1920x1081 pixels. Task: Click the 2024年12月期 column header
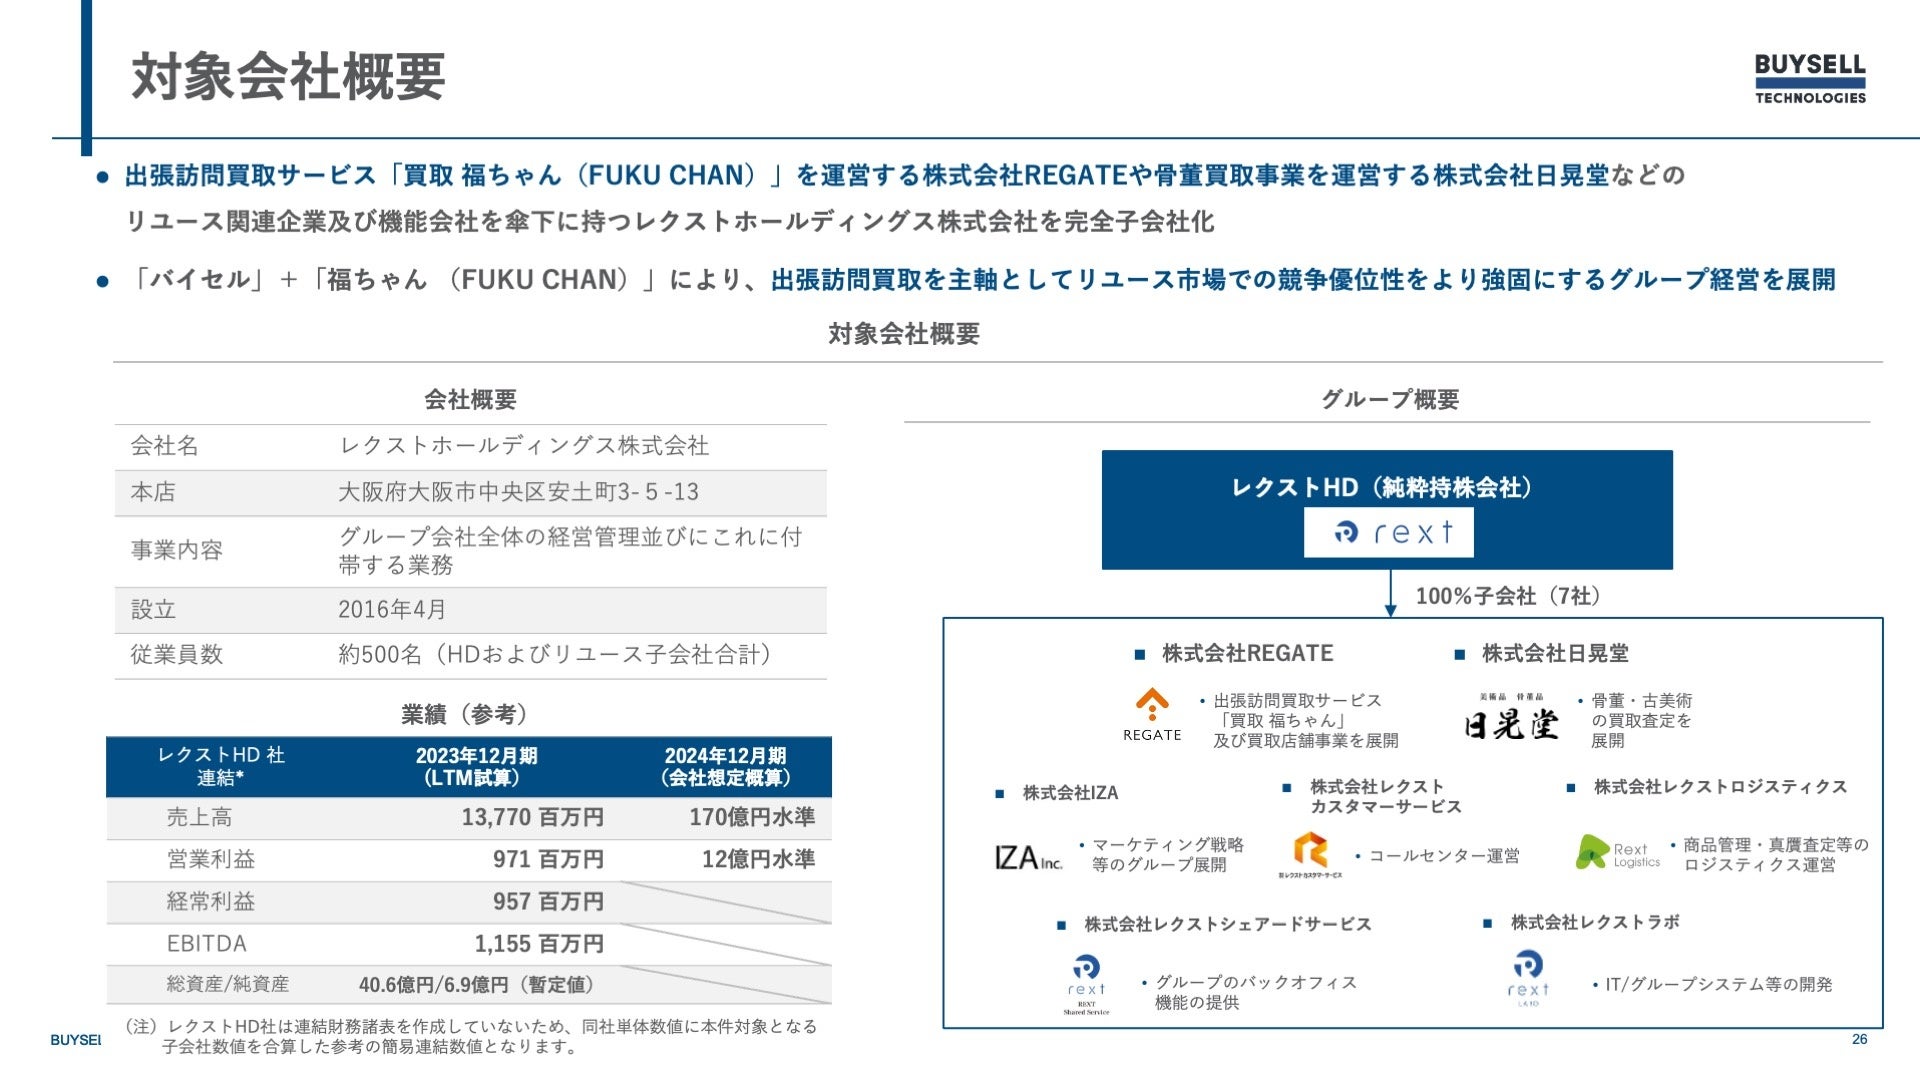(x=725, y=766)
